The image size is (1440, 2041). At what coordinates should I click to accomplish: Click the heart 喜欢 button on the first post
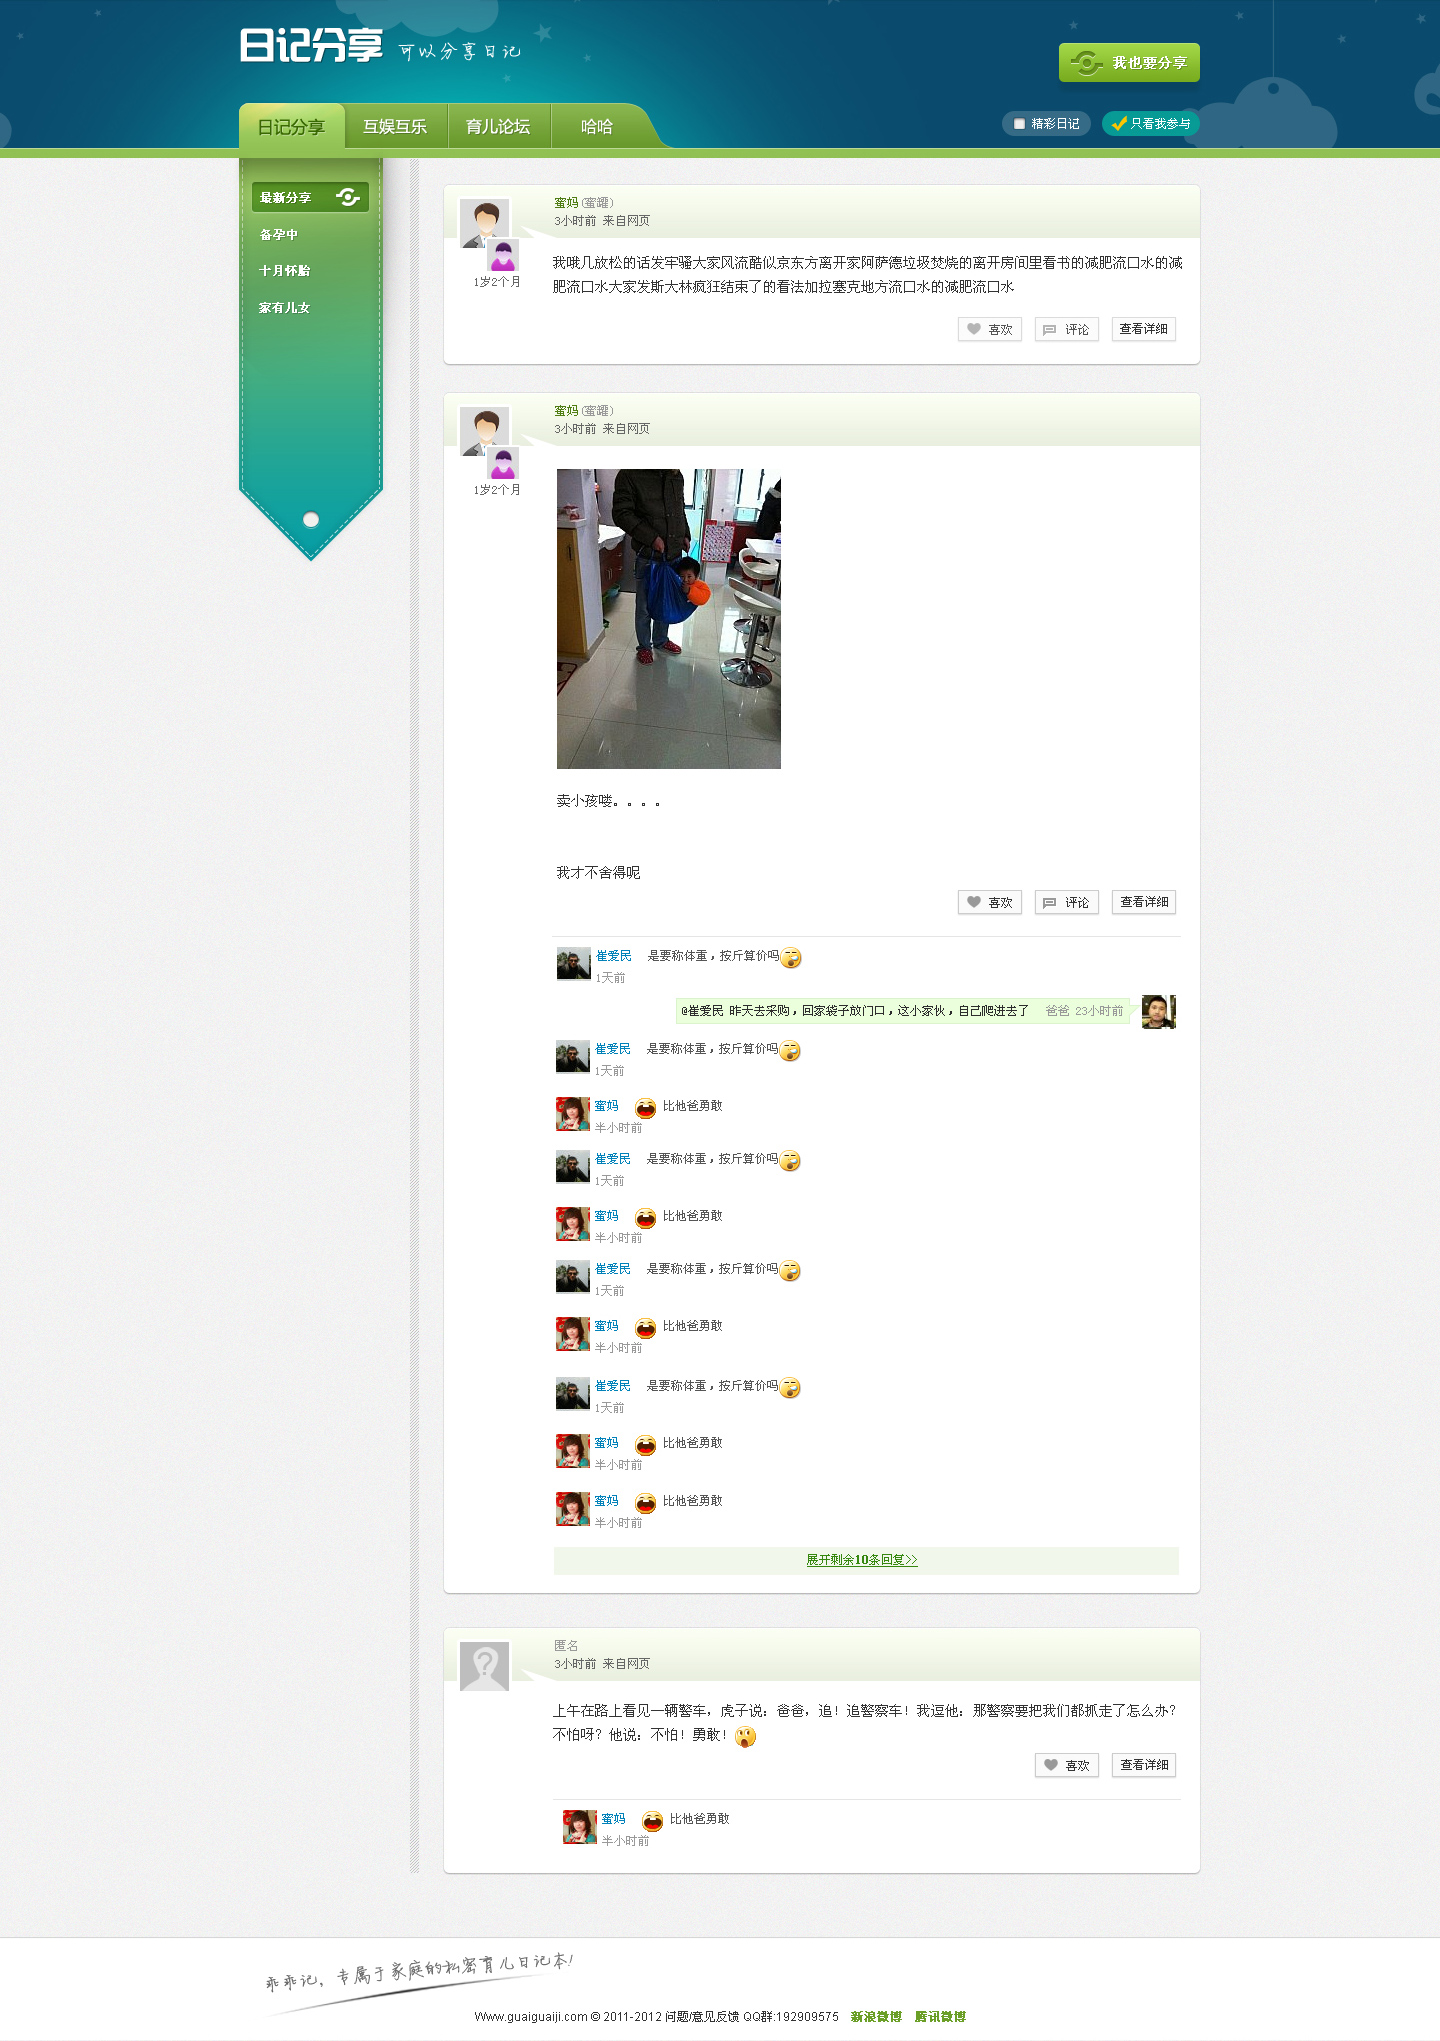point(989,329)
